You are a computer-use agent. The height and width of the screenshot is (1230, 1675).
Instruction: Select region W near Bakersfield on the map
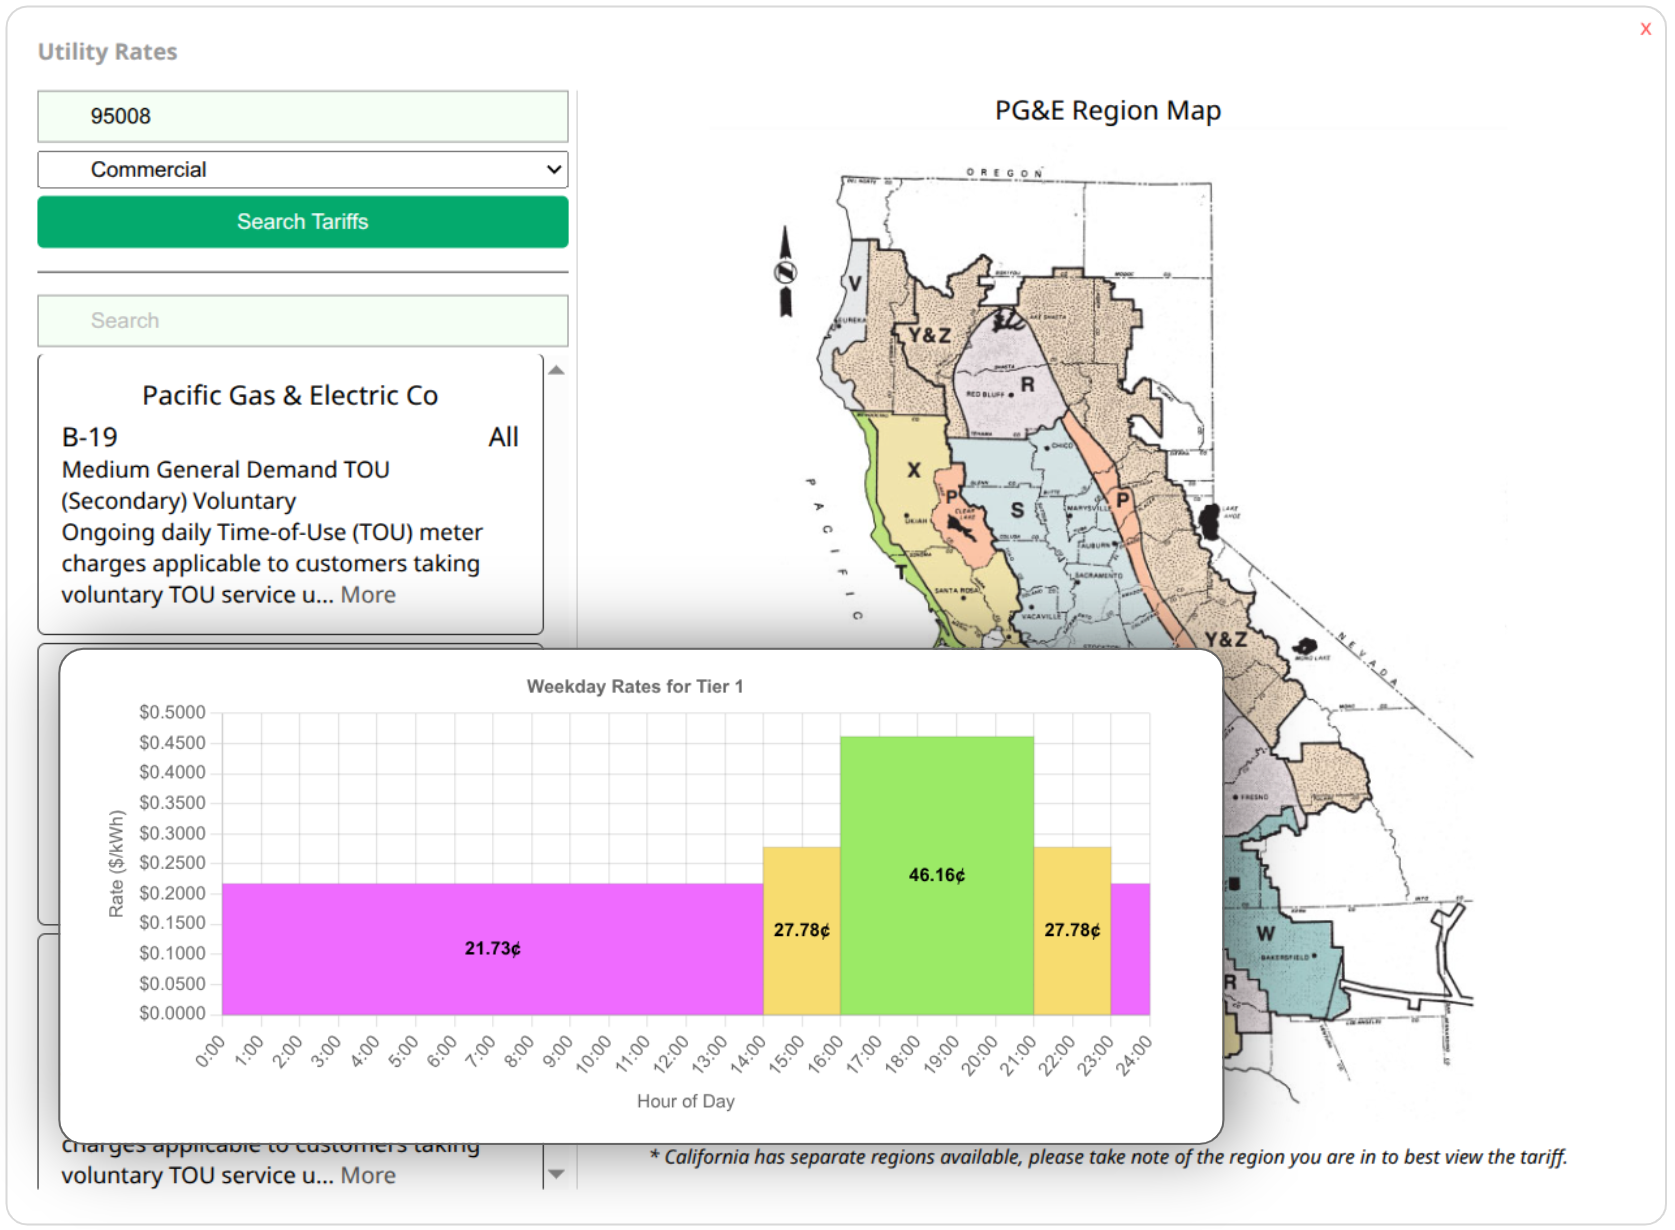1265,933
